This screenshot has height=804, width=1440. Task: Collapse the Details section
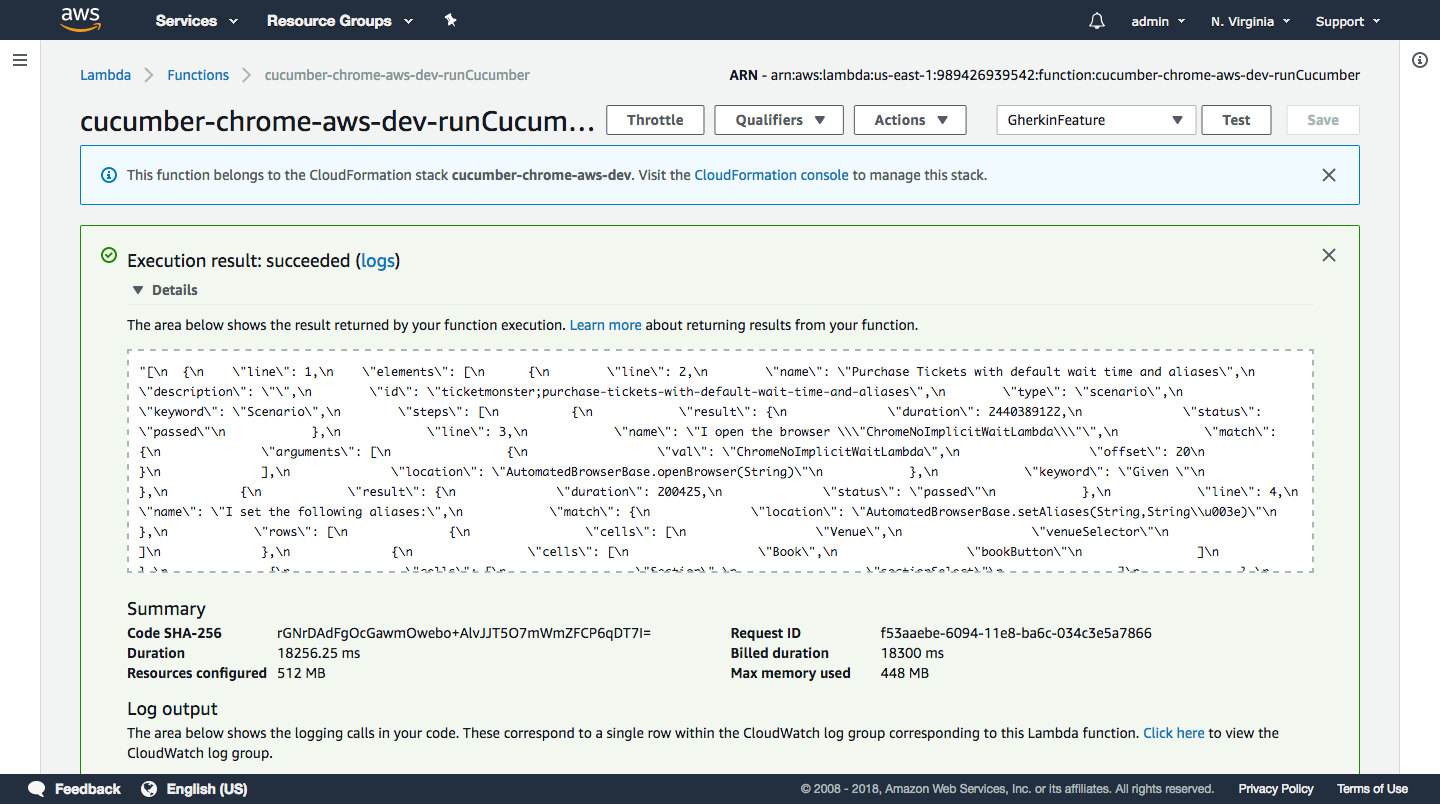coord(138,290)
